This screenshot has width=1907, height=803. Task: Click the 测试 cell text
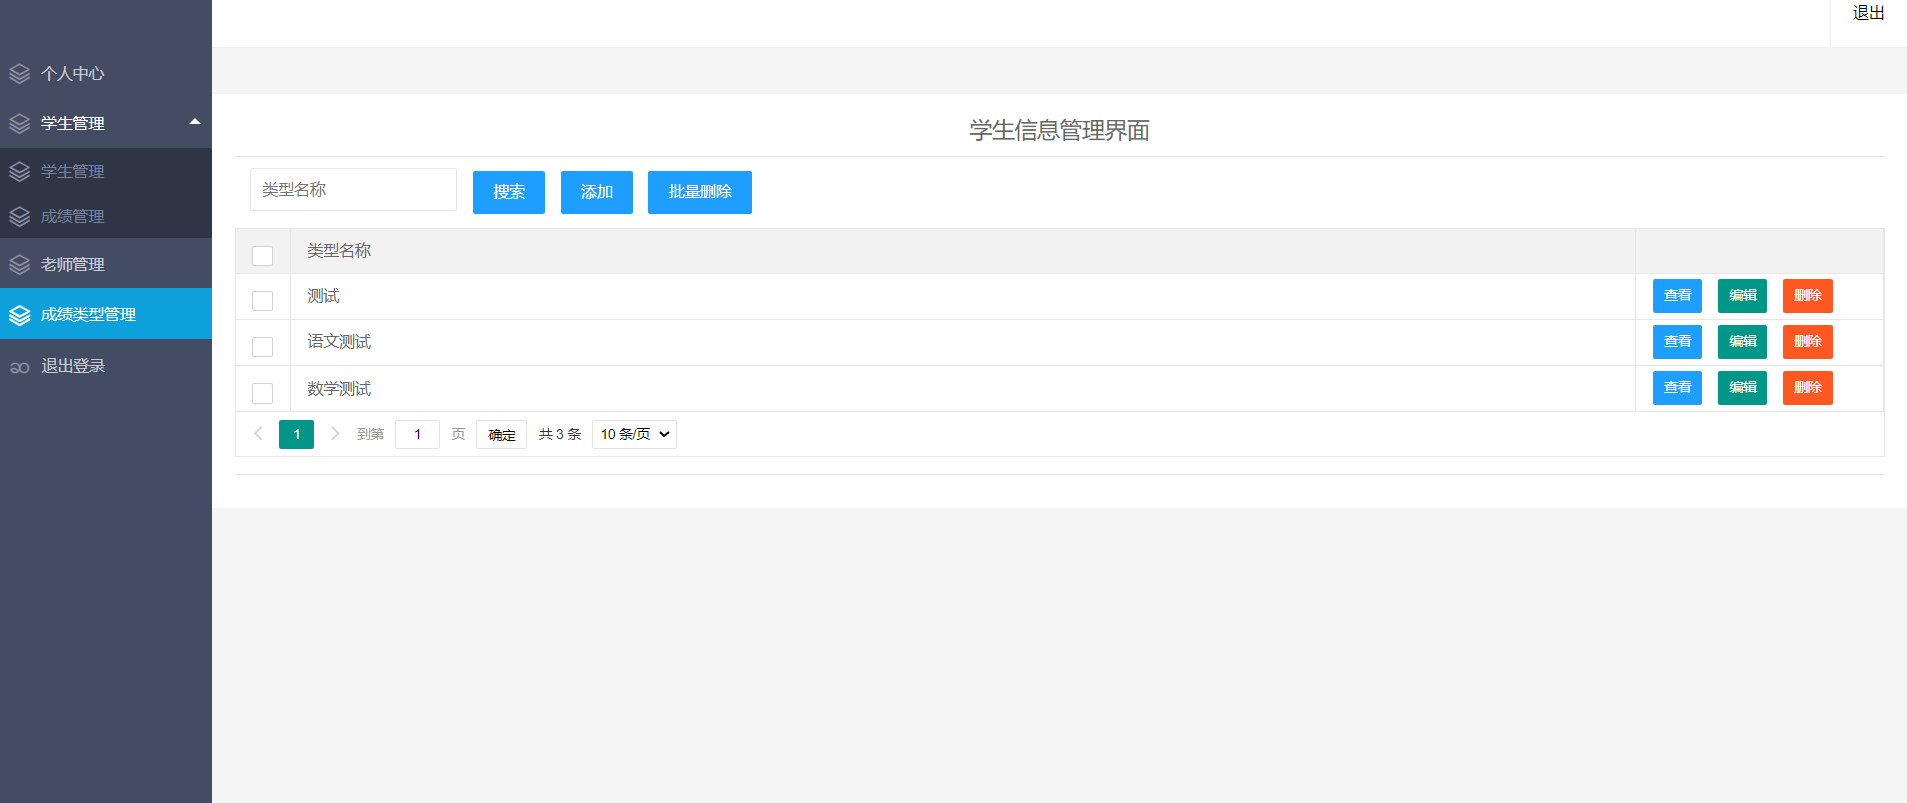pyautogui.click(x=323, y=296)
